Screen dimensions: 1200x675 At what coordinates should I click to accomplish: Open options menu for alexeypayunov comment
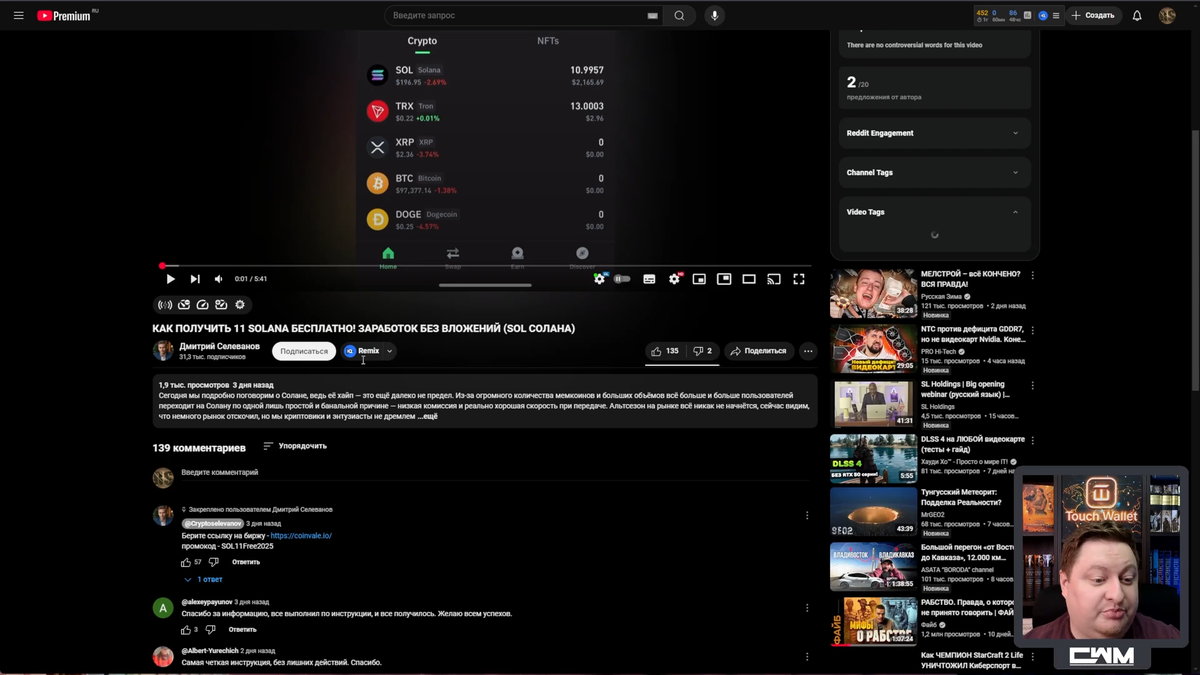[807, 608]
